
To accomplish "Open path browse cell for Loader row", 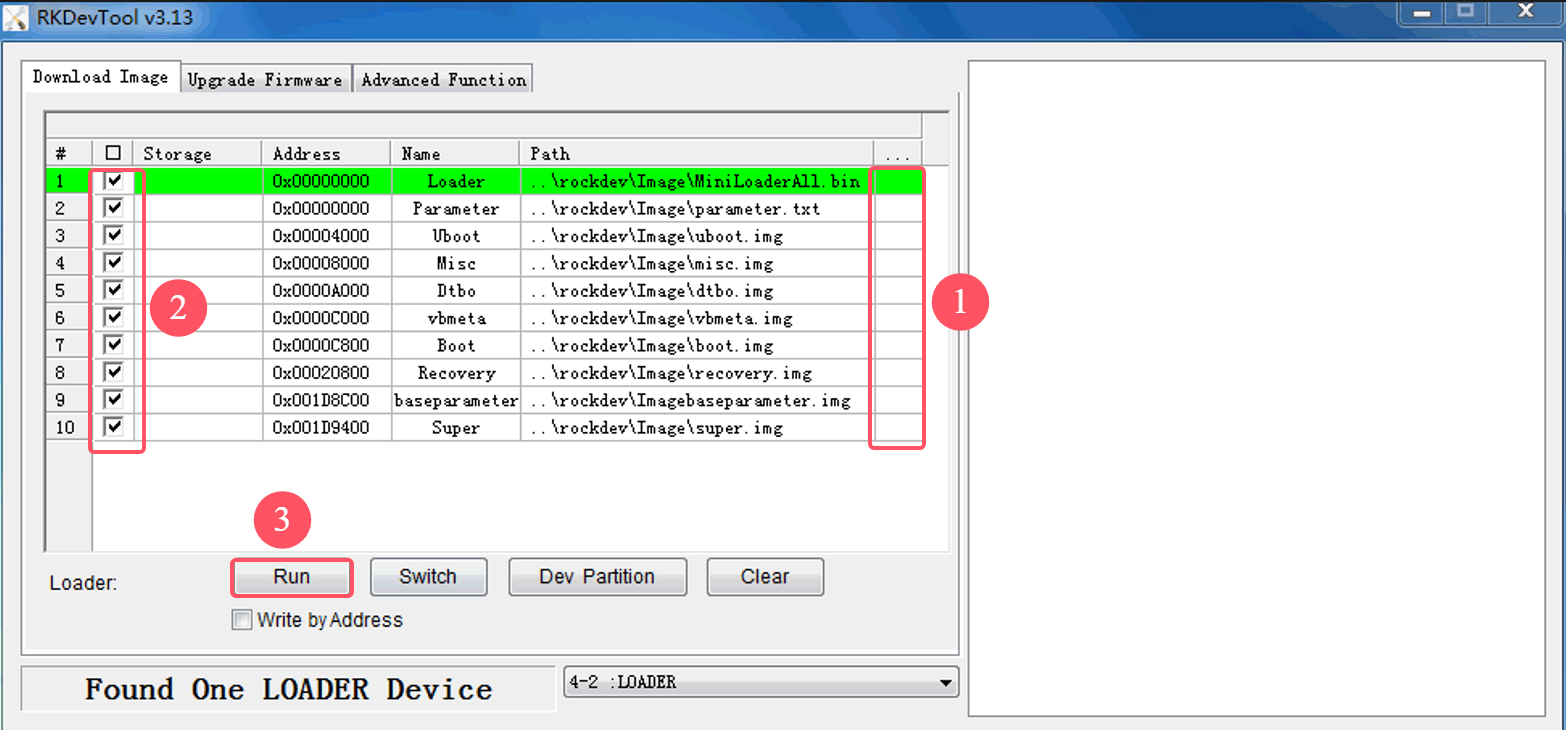I will click(x=897, y=181).
